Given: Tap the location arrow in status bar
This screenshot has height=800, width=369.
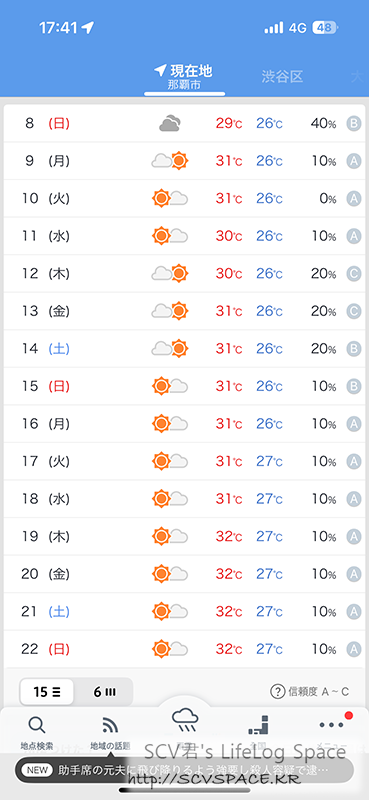Looking at the screenshot, I should pyautogui.click(x=88, y=28).
